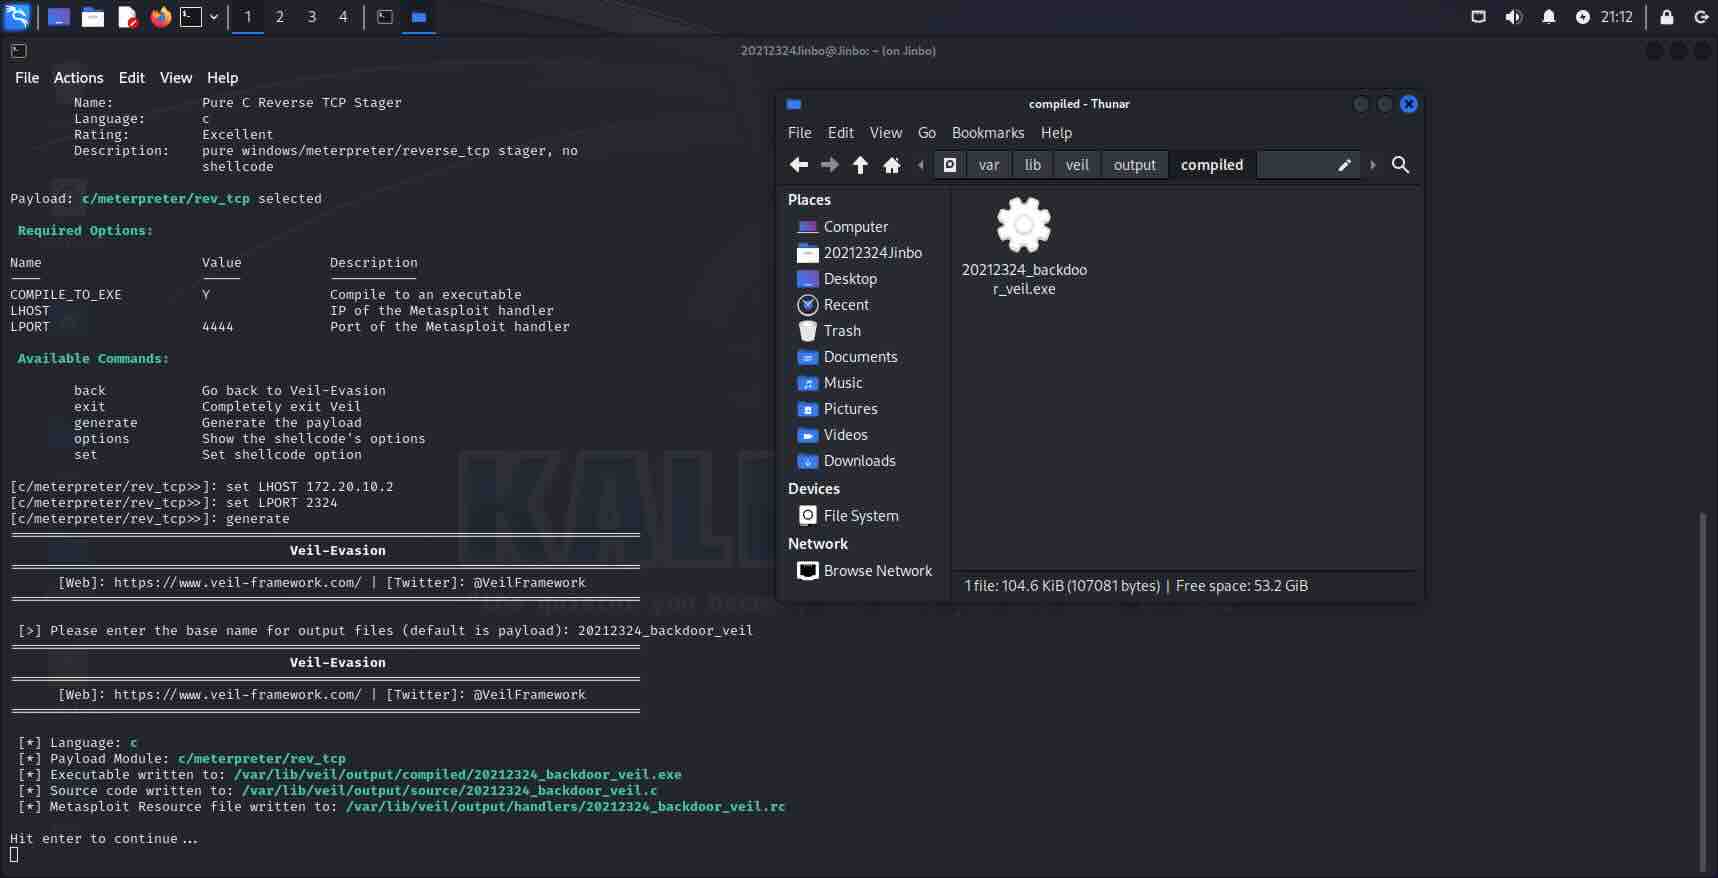The width and height of the screenshot is (1718, 878).
Task: Navigate to the output path segment
Action: pos(1135,165)
